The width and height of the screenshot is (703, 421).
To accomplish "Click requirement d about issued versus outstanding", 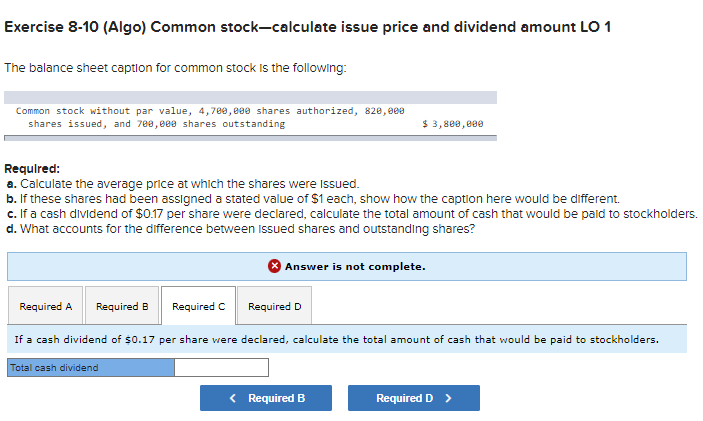I will (x=240, y=229).
